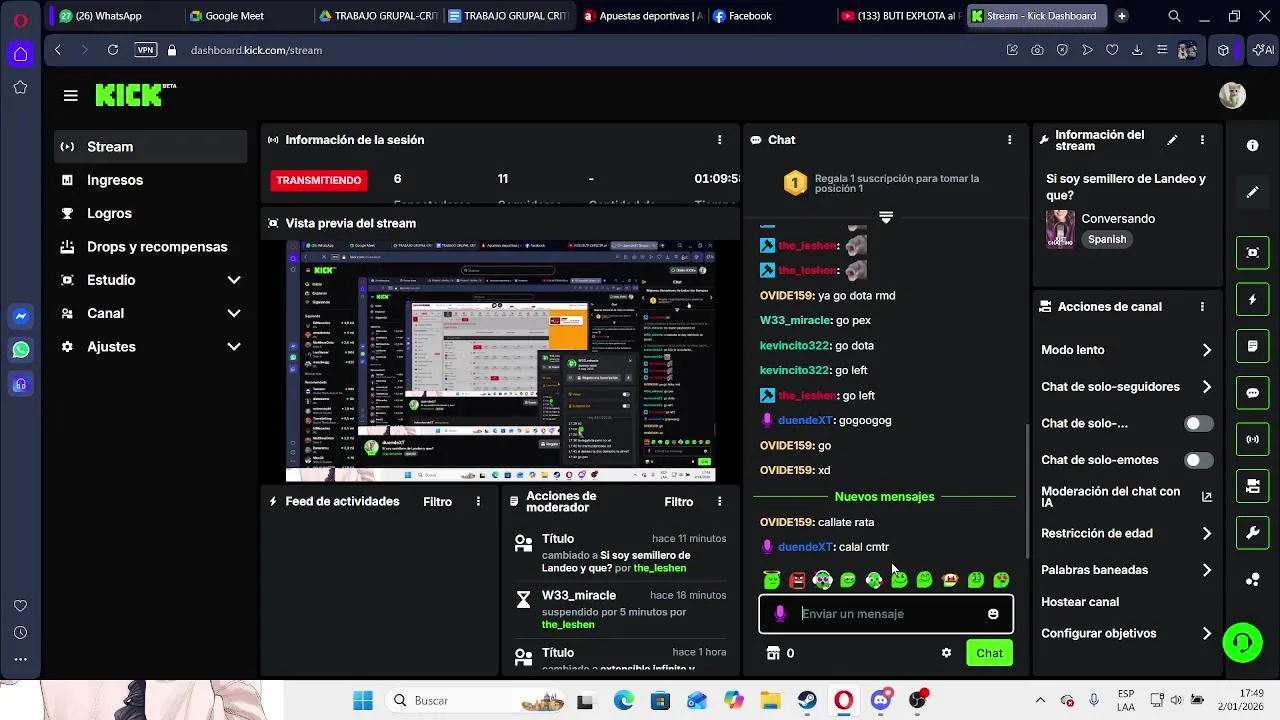Viewport: 1280px width, 720px height.
Task: Open the green headset support button
Action: point(1243,642)
